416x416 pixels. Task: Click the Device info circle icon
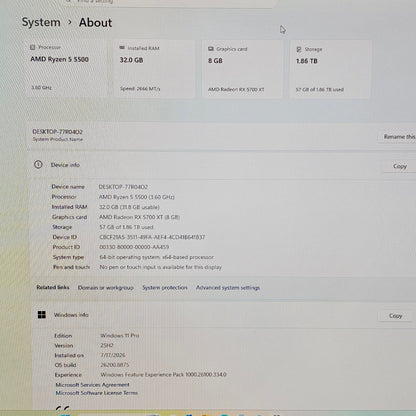[x=38, y=164]
